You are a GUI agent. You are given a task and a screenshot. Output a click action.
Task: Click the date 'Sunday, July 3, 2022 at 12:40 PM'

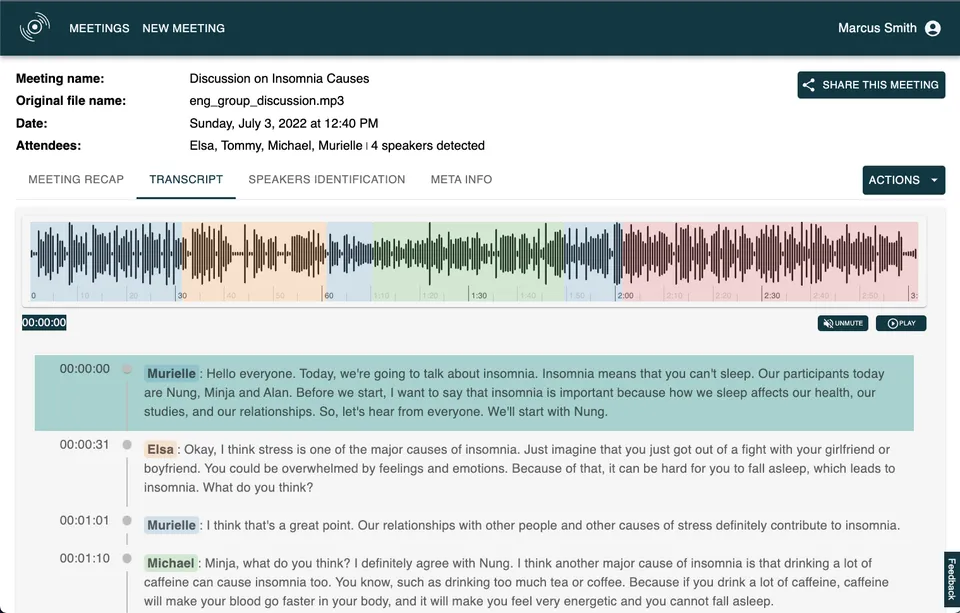pyautogui.click(x=283, y=123)
